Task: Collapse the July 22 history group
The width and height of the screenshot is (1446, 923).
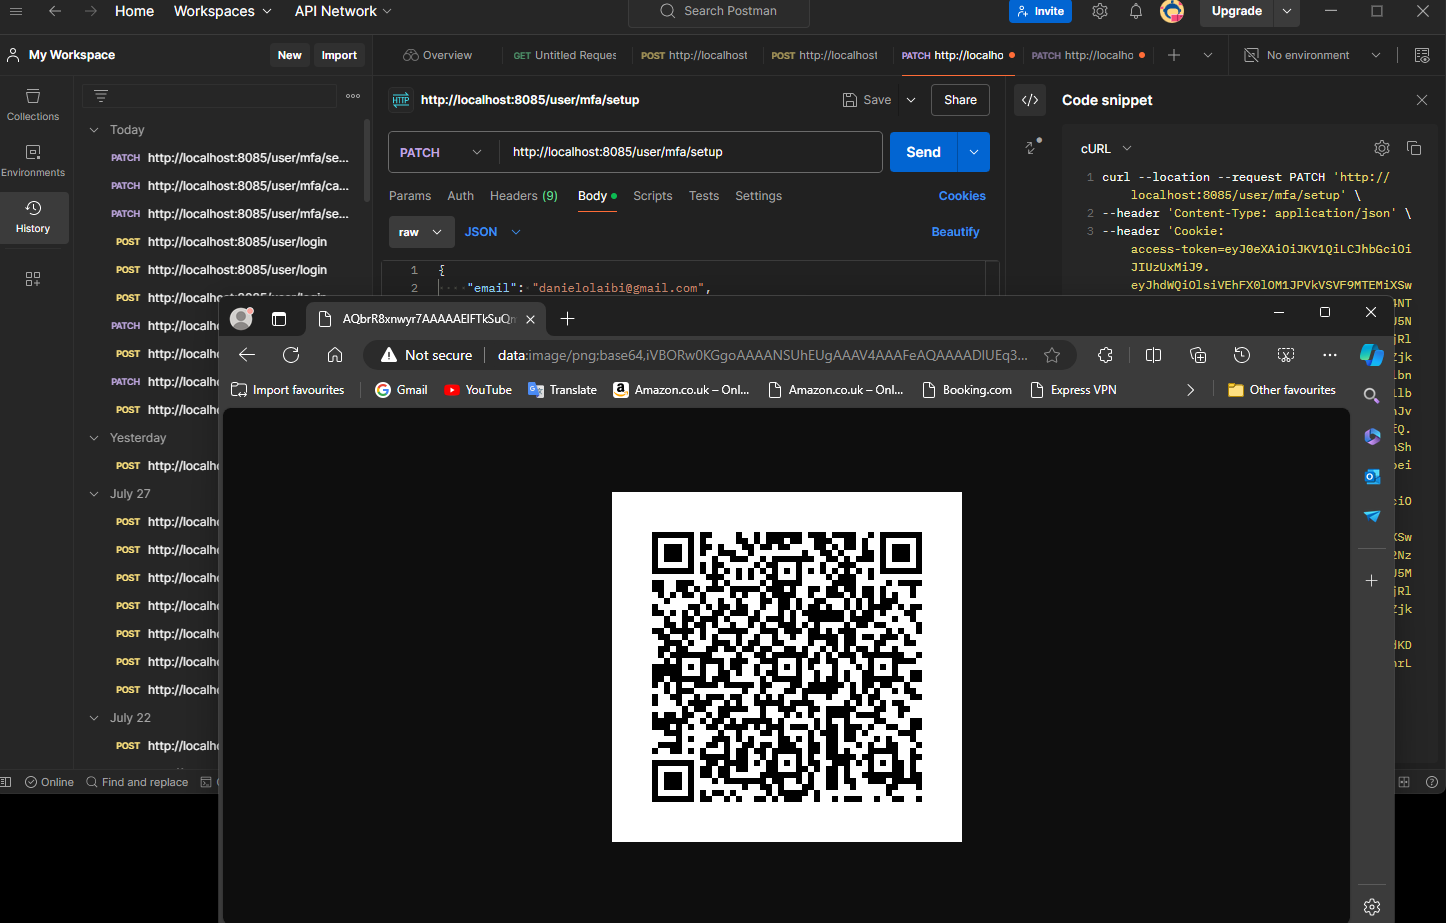Action: 94,718
